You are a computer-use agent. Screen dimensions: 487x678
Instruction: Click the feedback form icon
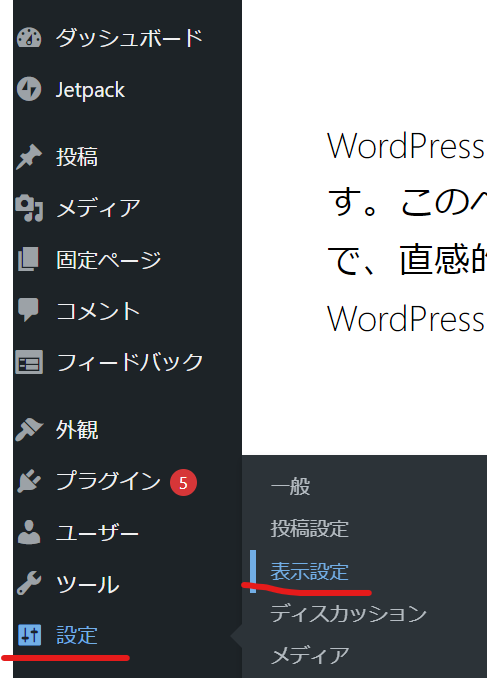pyautogui.click(x=29, y=362)
